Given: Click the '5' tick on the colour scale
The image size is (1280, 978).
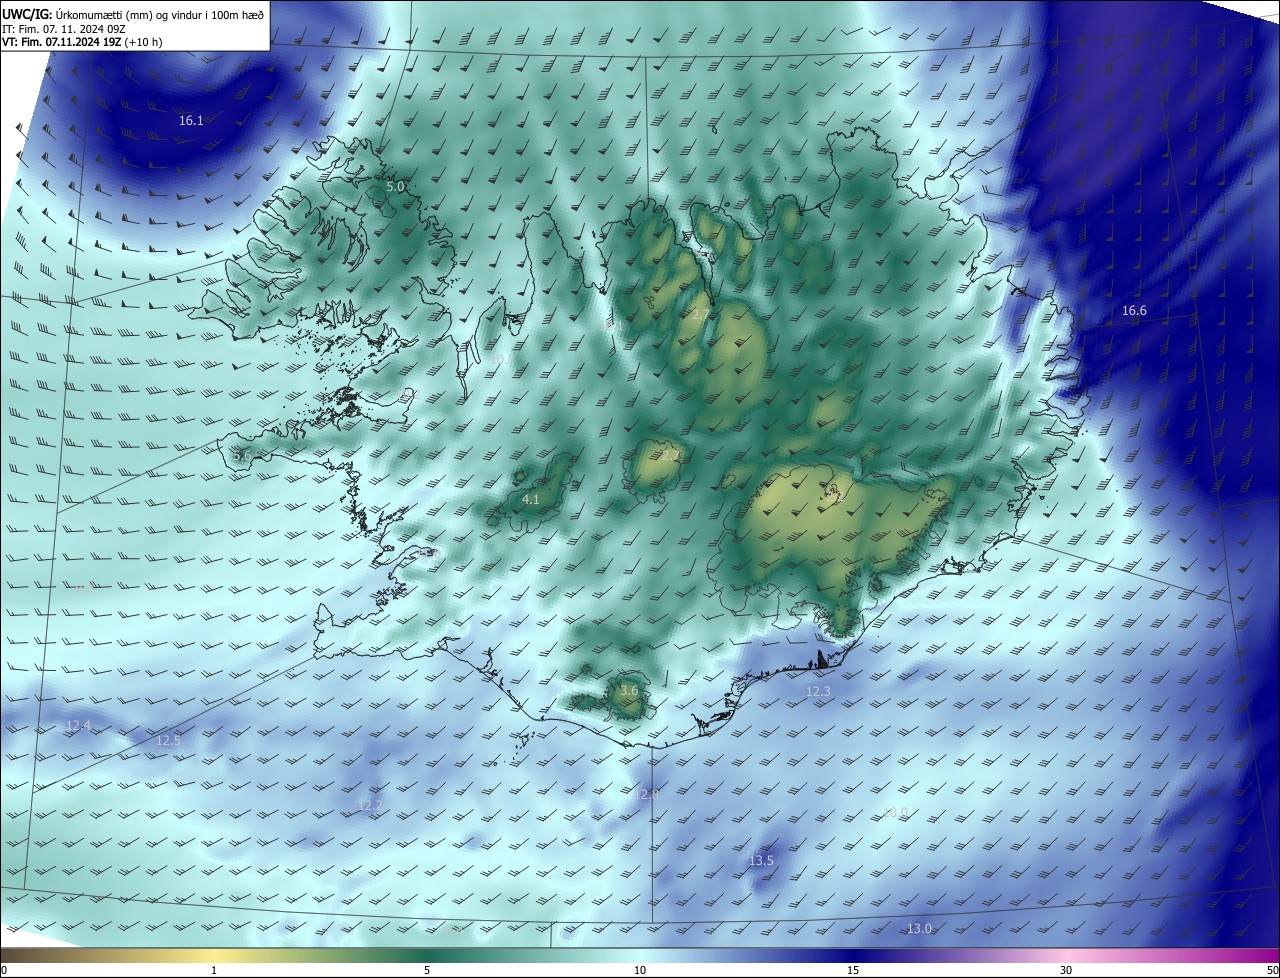Looking at the screenshot, I should [427, 971].
